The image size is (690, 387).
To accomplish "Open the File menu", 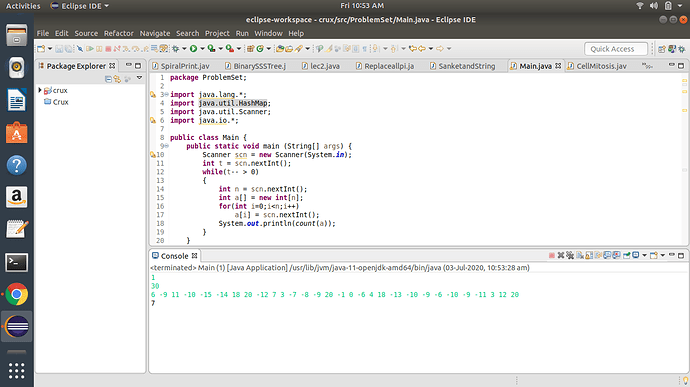I will [43, 33].
